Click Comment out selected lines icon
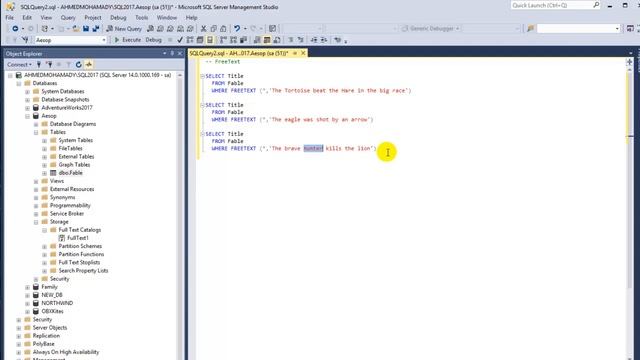Viewport: 640px width, 360px height. [291, 40]
